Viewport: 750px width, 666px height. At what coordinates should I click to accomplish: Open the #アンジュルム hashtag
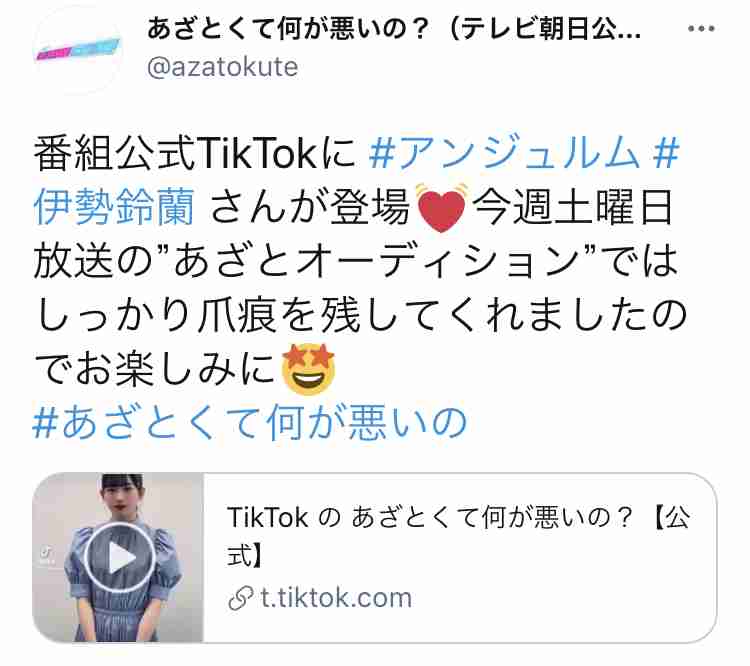[x=504, y=154]
